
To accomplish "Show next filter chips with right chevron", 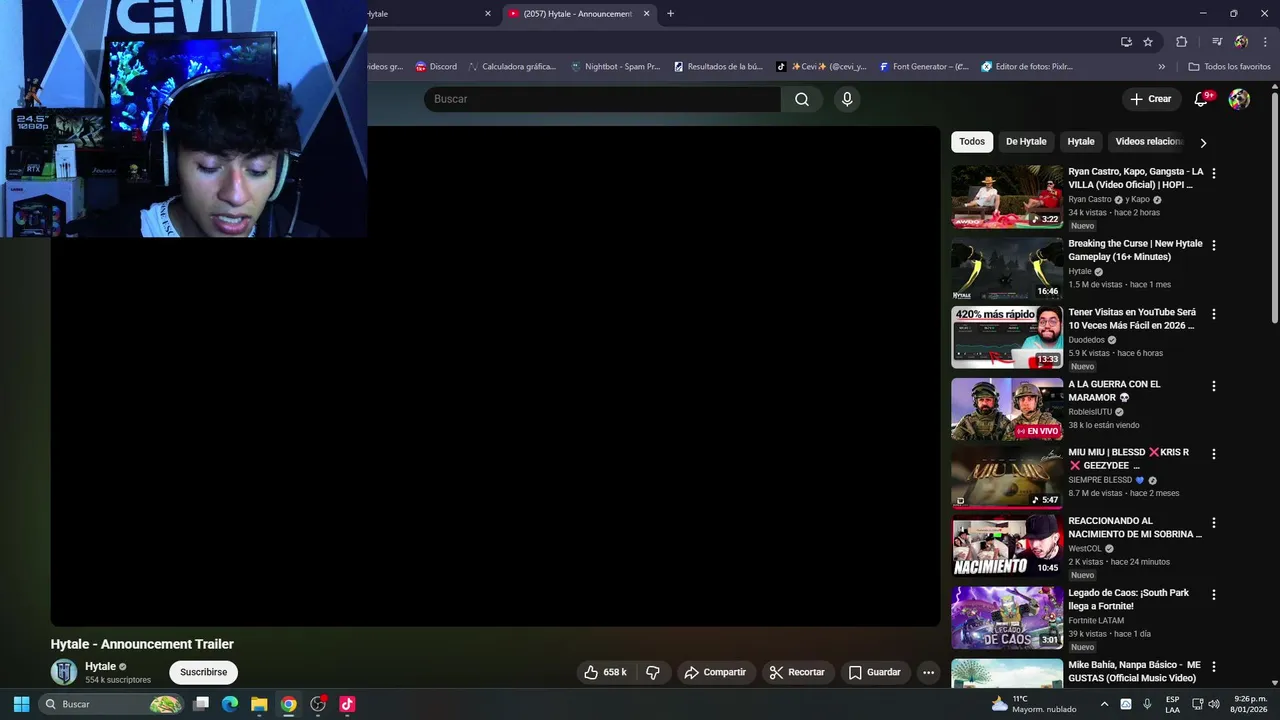I will coord(1203,142).
